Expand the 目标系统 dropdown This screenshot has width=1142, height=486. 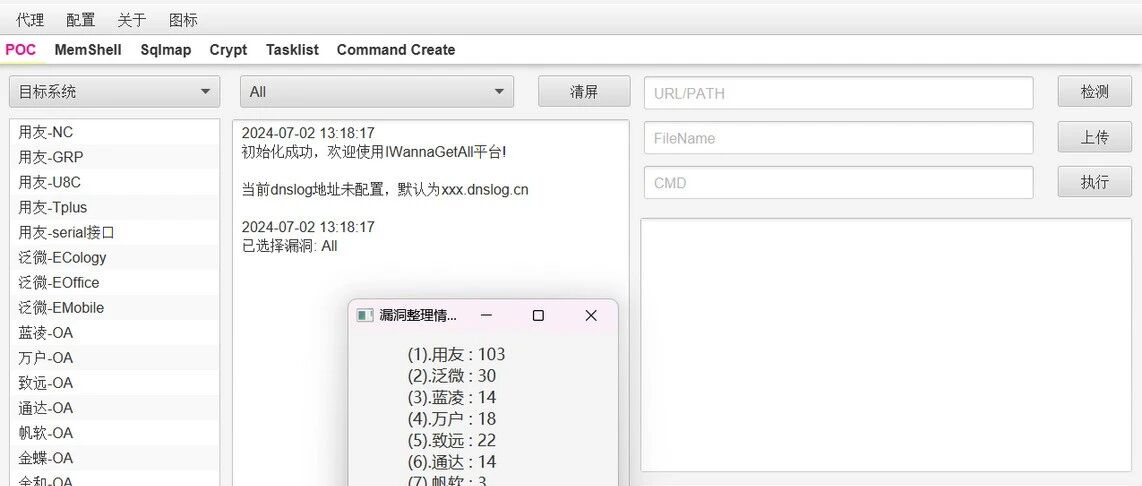pos(114,92)
